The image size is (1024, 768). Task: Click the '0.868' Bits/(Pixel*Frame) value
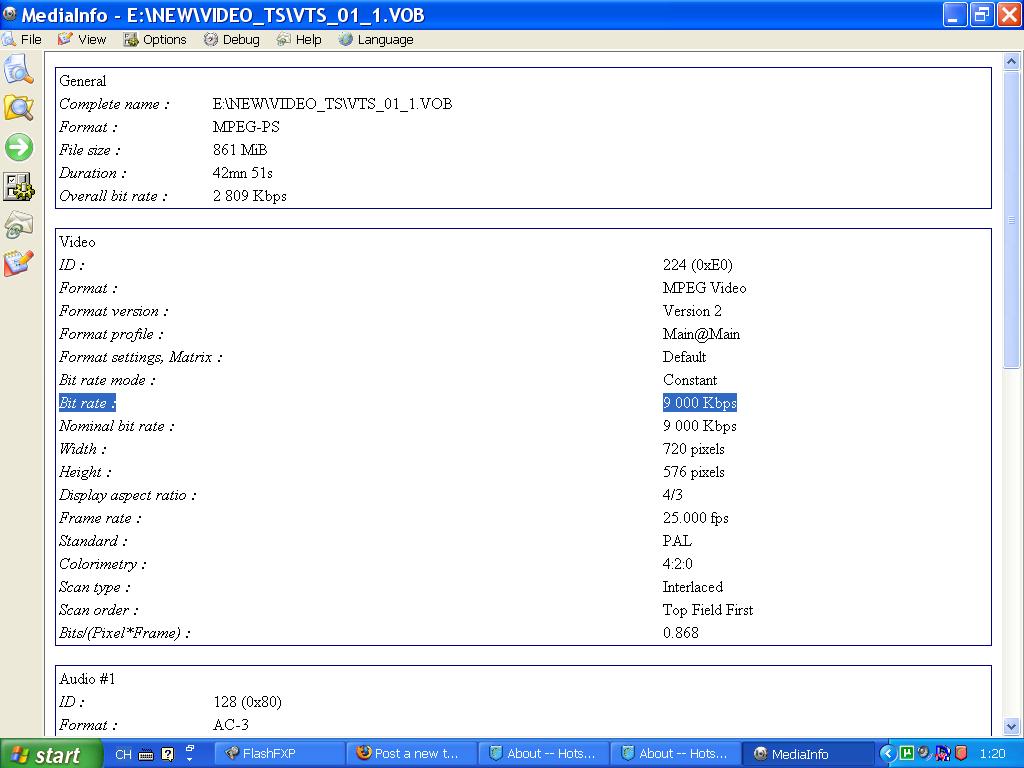click(x=680, y=633)
